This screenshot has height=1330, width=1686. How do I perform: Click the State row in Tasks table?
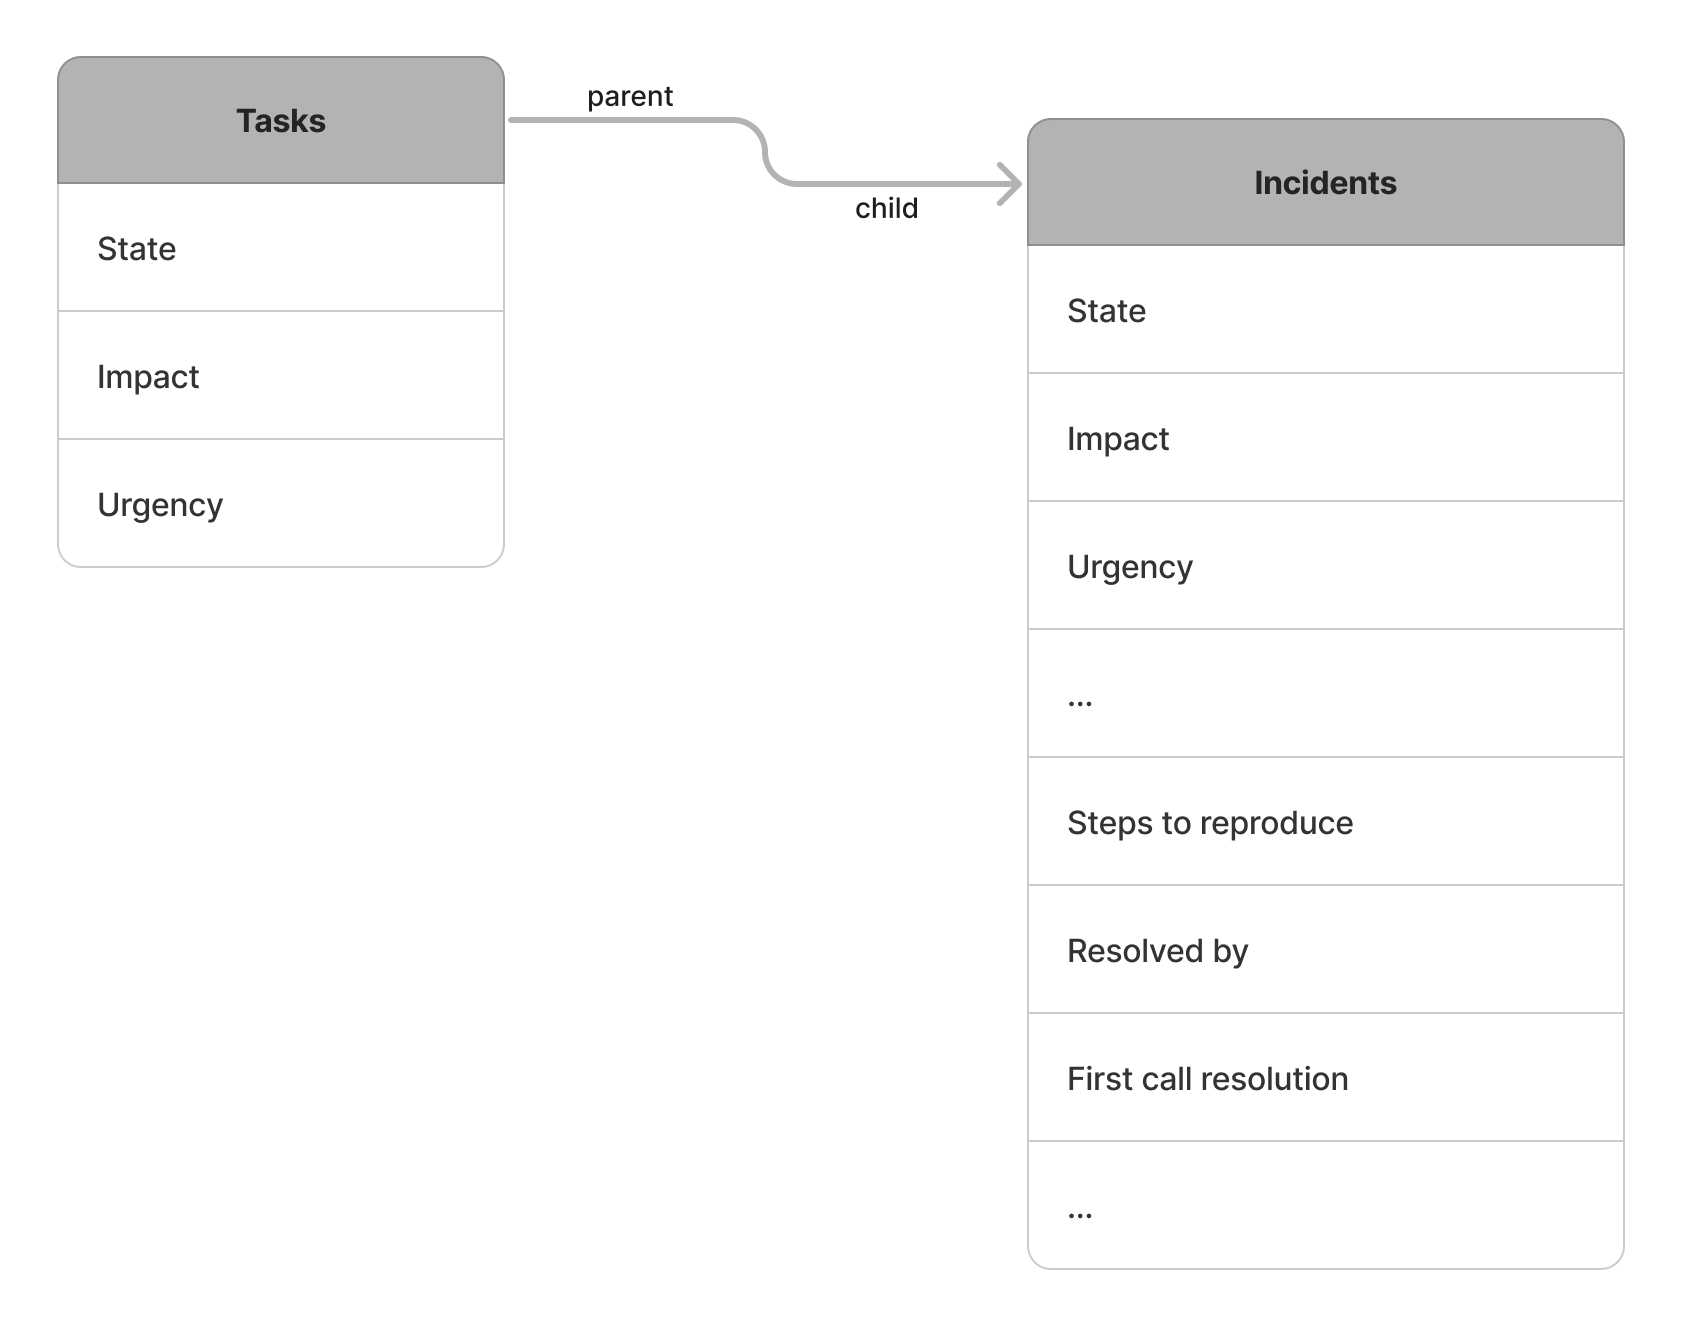coord(281,248)
